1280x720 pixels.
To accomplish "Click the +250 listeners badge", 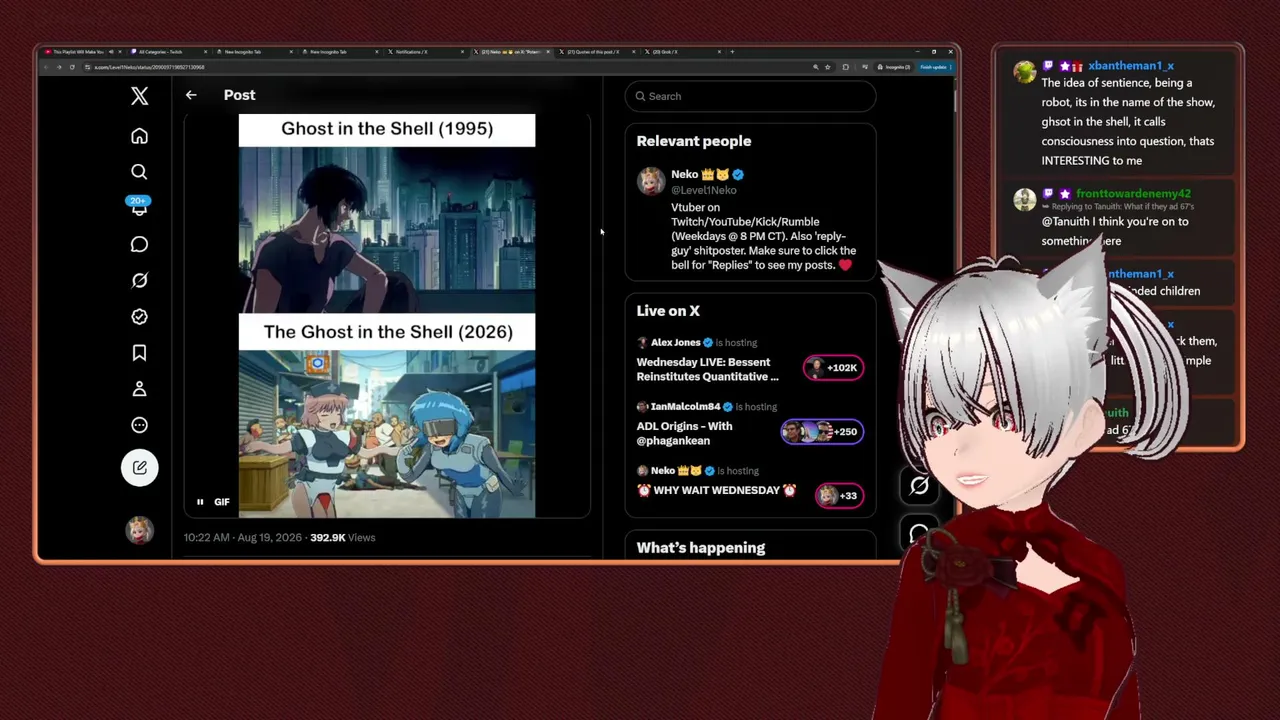I will [822, 432].
